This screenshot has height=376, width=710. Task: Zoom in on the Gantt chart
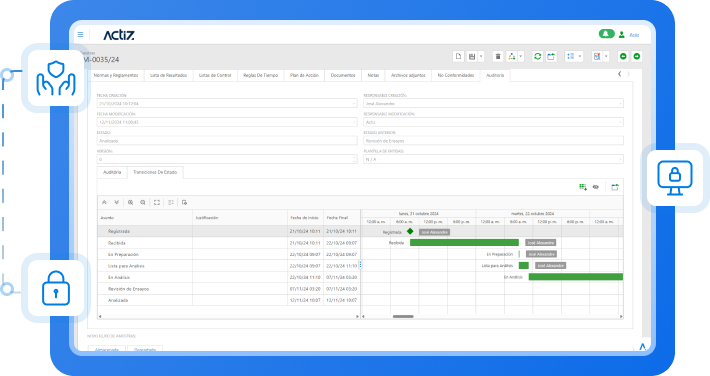[130, 202]
